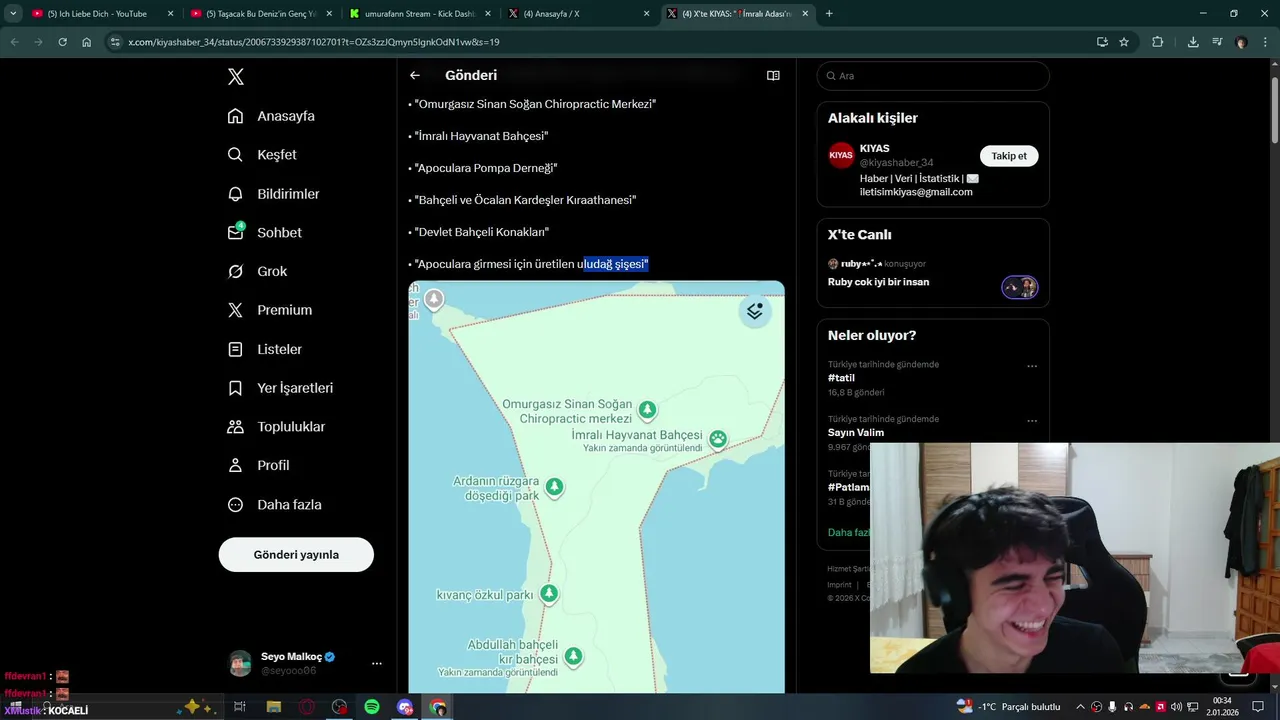Follow KIYAS with Takip et

pyautogui.click(x=1009, y=156)
